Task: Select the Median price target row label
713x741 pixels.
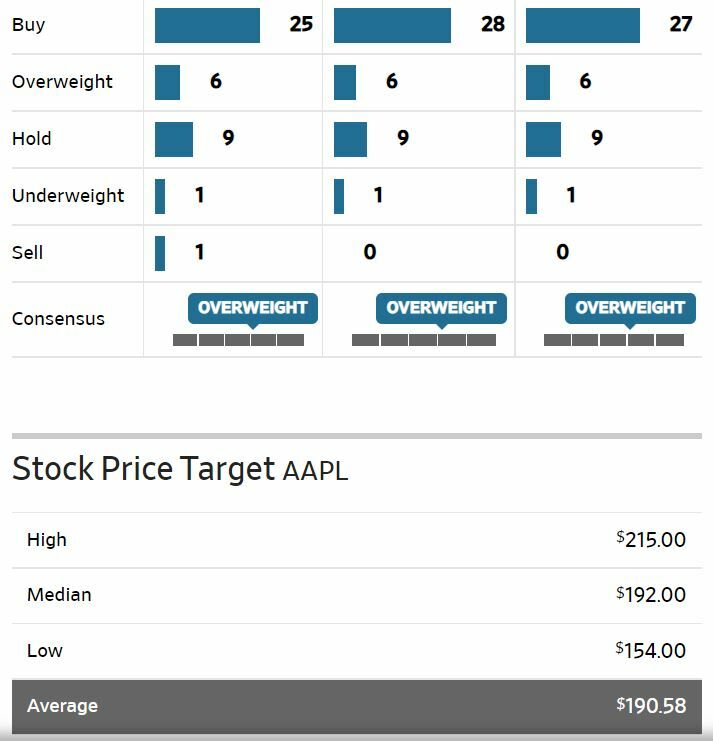Action: [x=59, y=595]
